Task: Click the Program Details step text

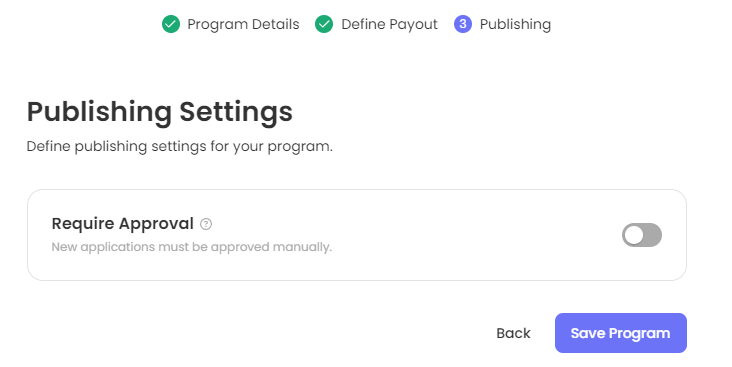Action: 243,24
